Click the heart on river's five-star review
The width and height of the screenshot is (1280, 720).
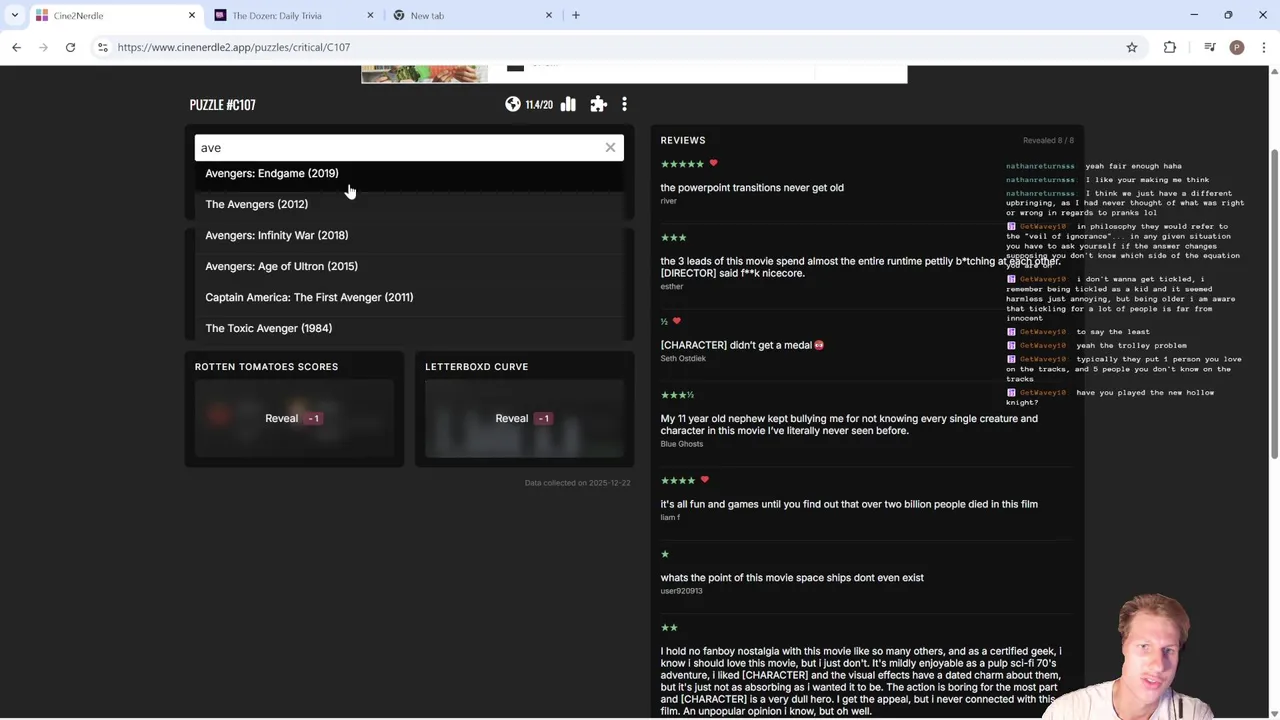pyautogui.click(x=713, y=163)
